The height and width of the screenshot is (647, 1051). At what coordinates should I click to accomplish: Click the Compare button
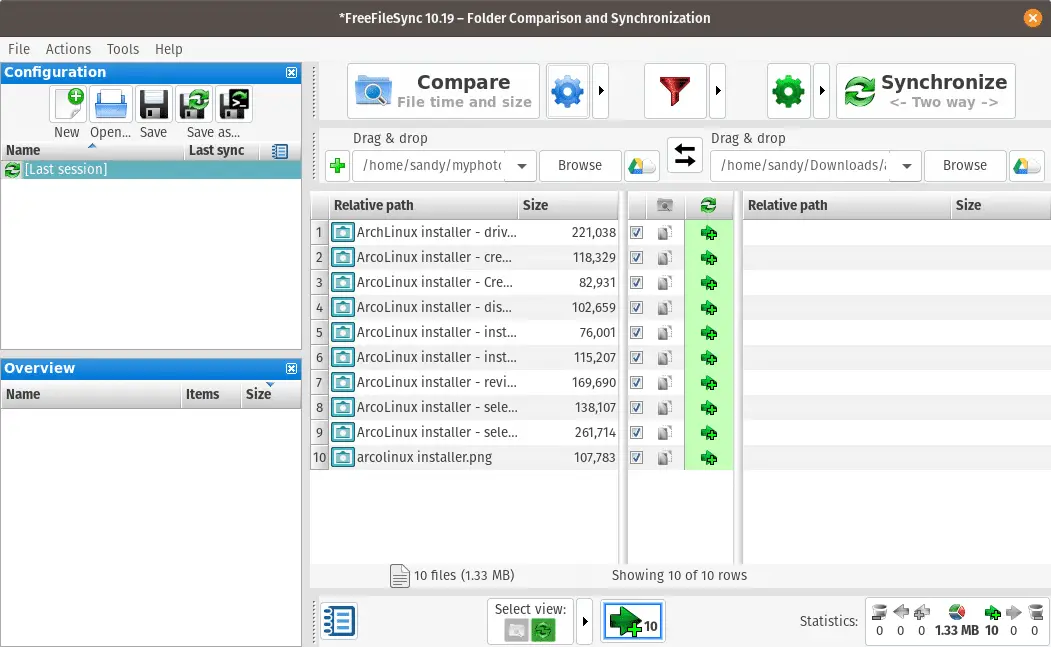(443, 90)
